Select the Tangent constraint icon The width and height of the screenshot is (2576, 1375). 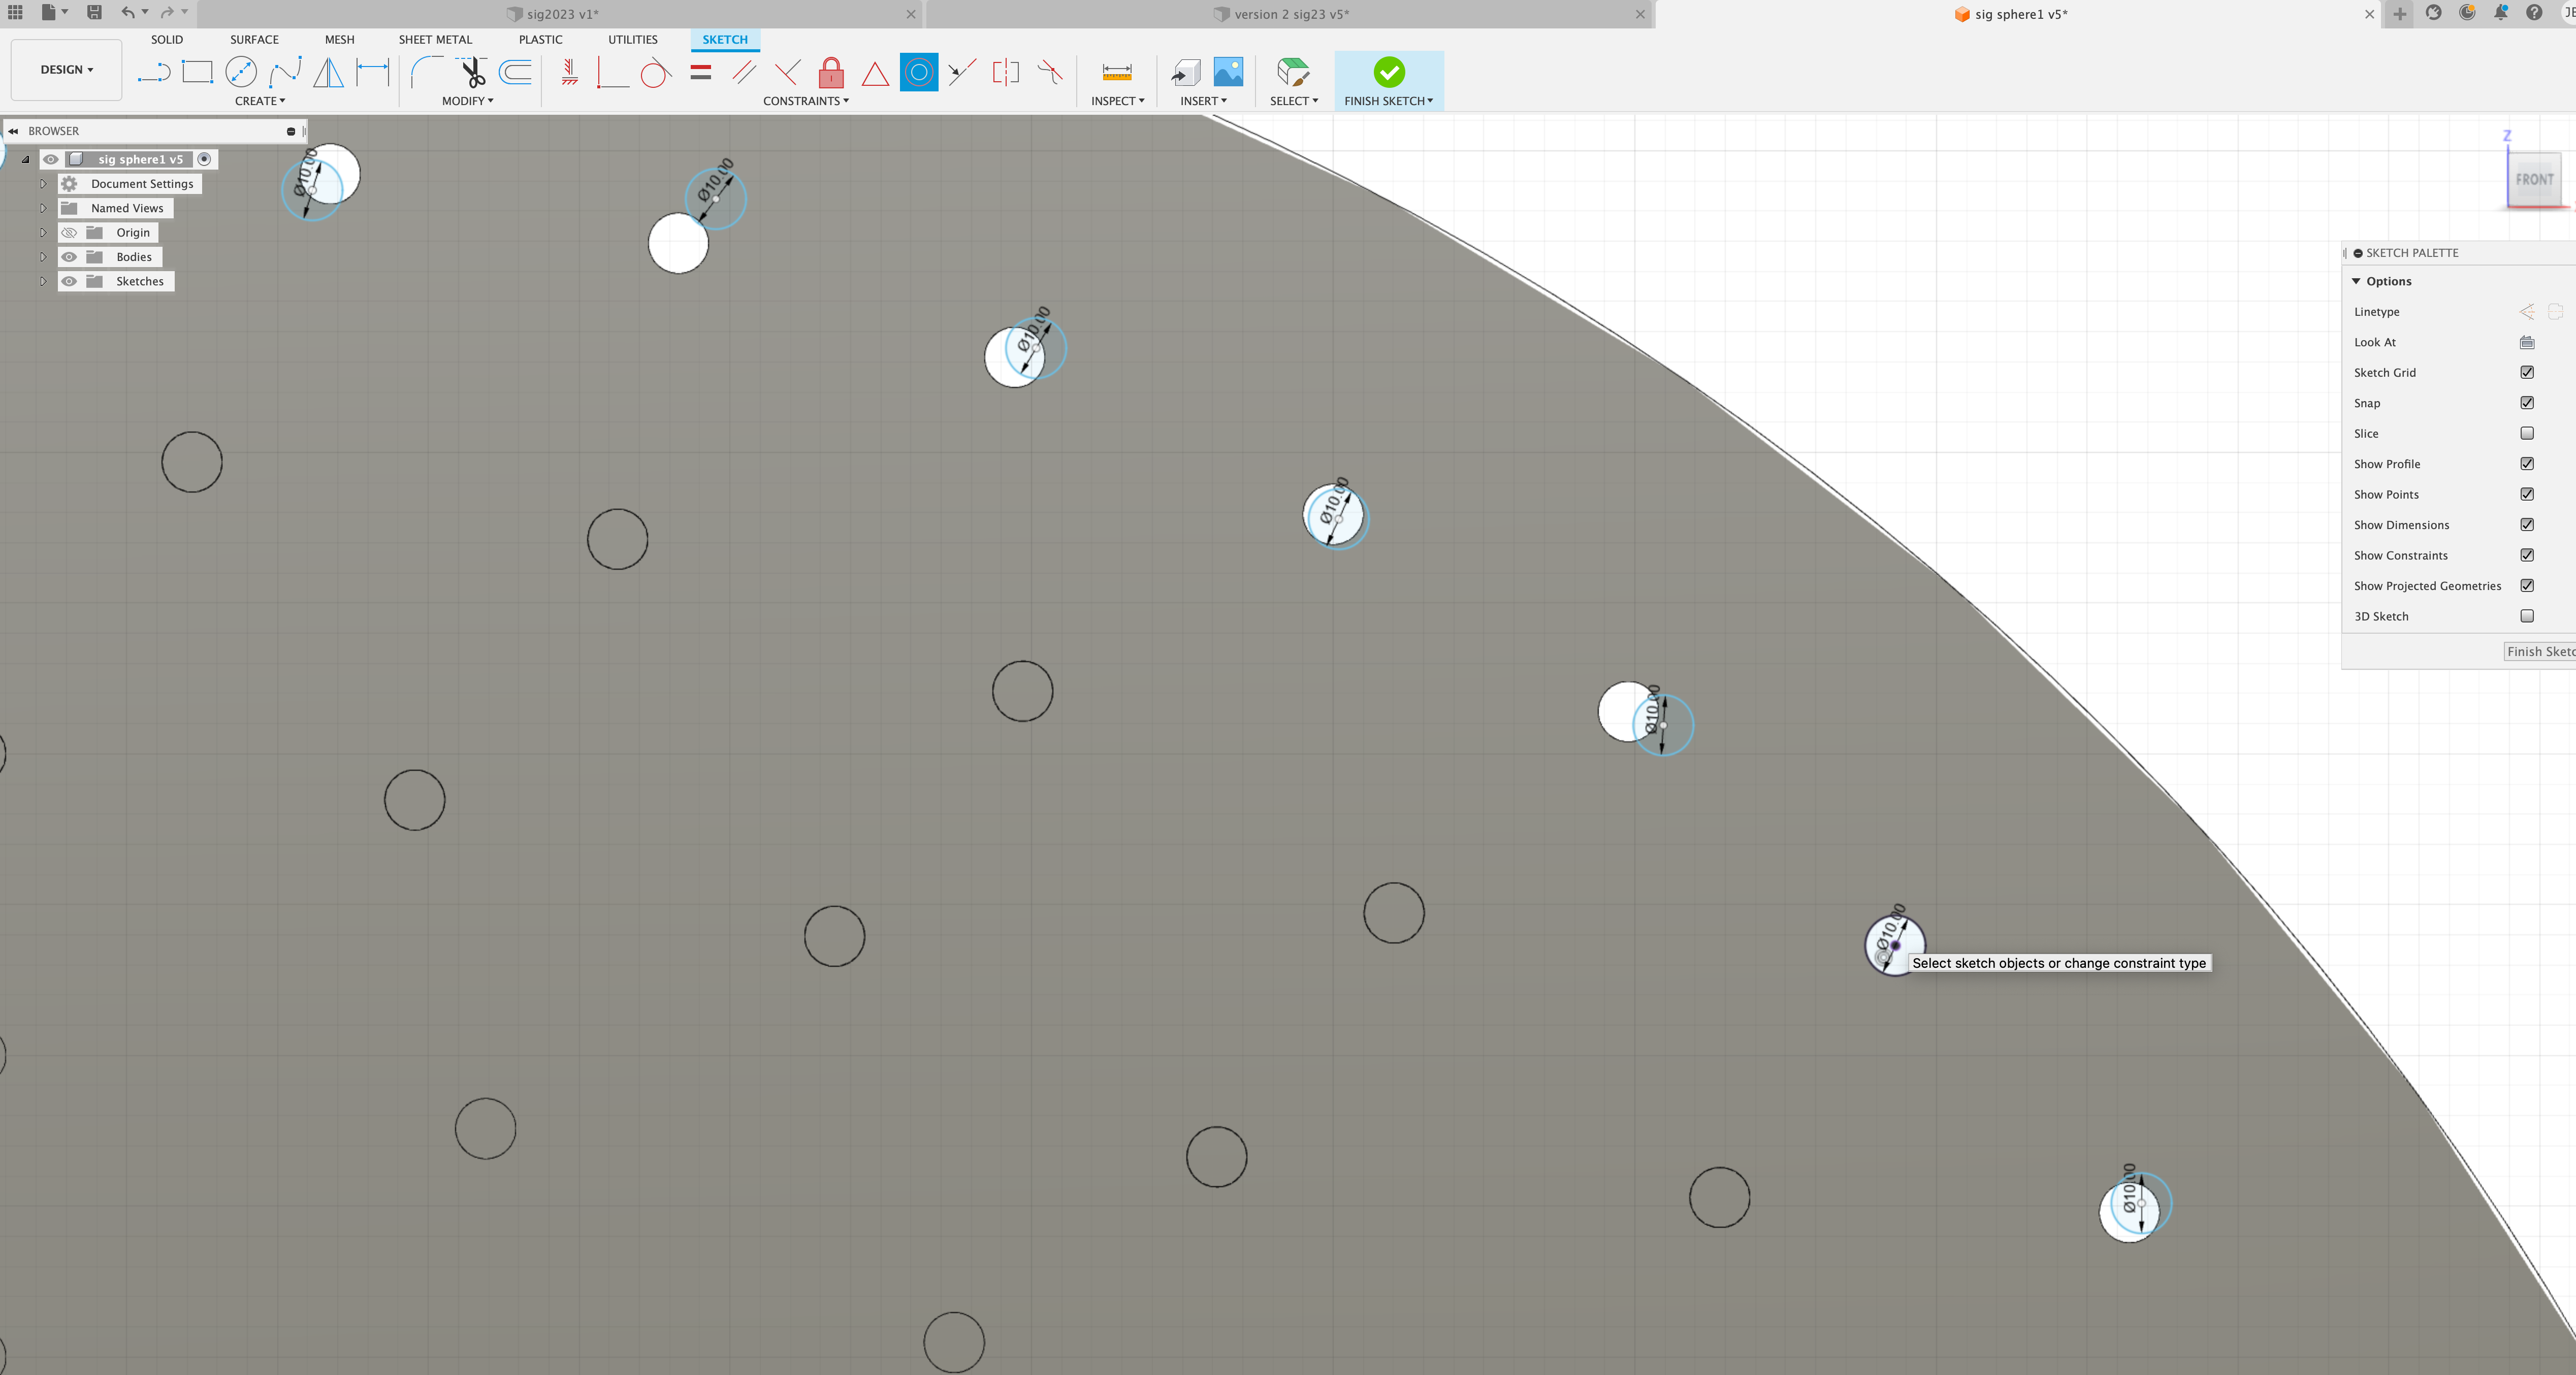655,72
